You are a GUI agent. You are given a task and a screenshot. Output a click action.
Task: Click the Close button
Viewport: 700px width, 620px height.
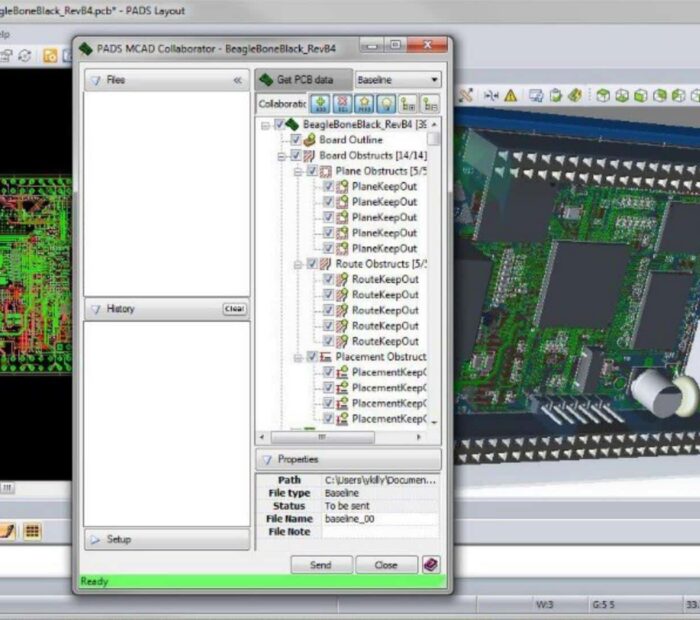pyautogui.click(x=386, y=565)
